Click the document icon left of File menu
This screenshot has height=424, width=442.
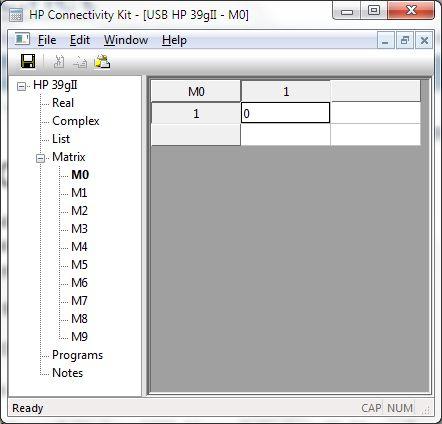coord(22,40)
